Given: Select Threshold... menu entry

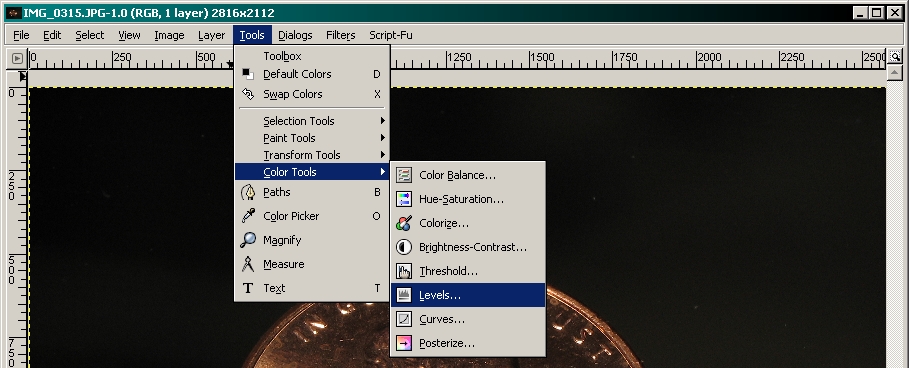Looking at the screenshot, I should [468, 271].
